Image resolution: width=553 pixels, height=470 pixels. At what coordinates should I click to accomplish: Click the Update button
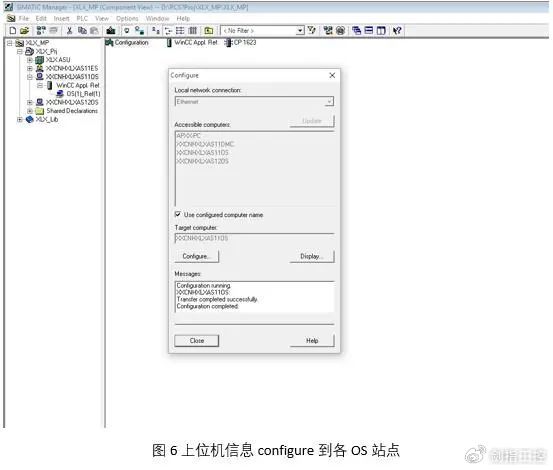point(312,121)
